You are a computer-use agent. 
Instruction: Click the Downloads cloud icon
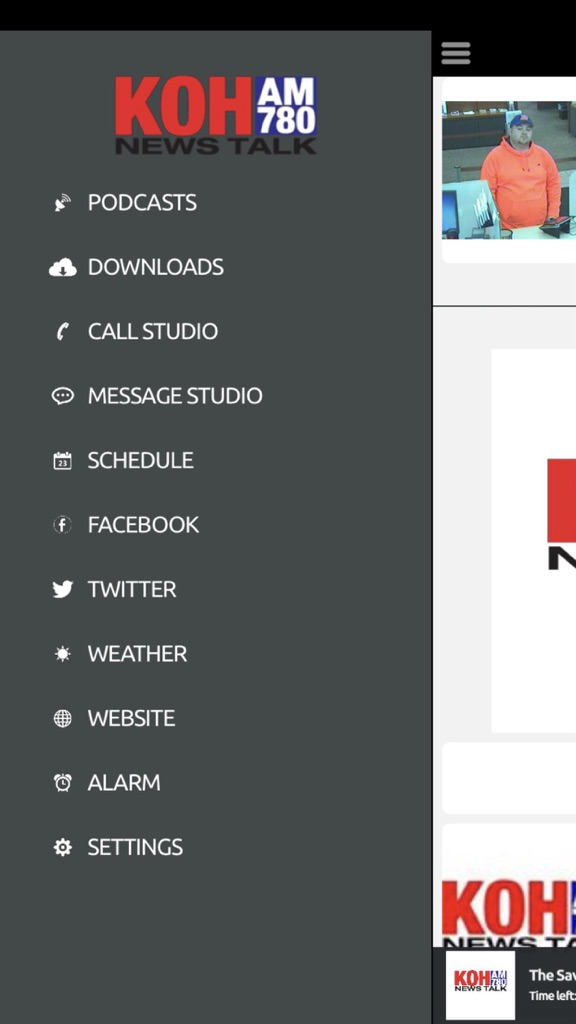pos(63,267)
